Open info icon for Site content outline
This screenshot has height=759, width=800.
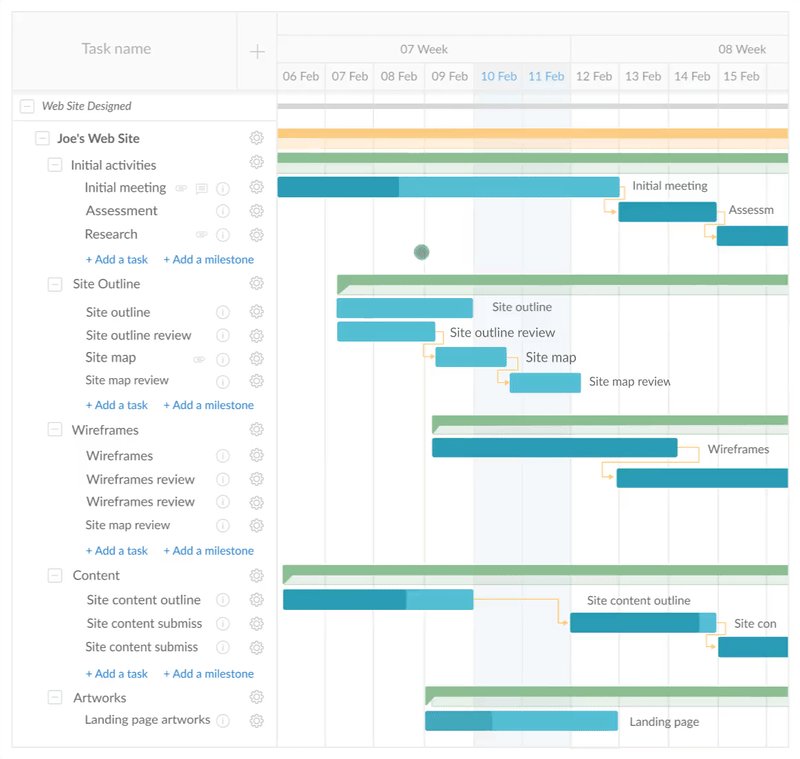pyautogui.click(x=223, y=600)
